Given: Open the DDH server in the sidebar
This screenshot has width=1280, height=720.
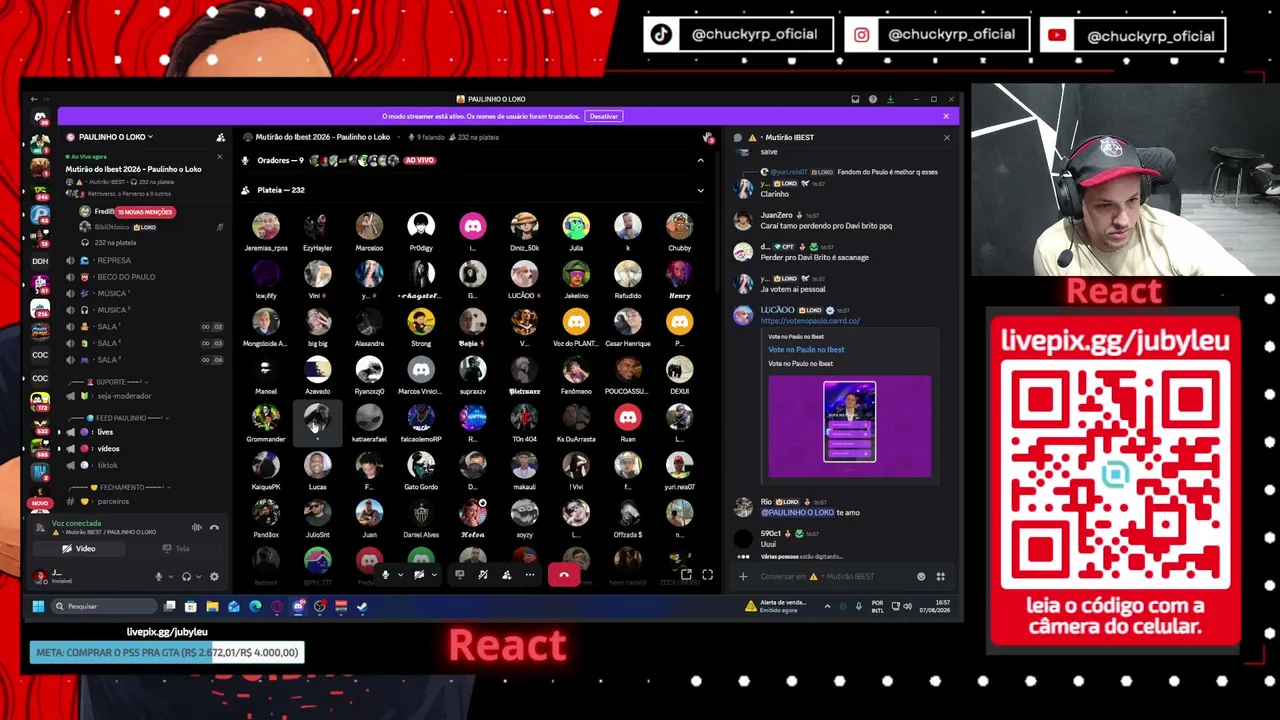Looking at the screenshot, I should 40,261.
